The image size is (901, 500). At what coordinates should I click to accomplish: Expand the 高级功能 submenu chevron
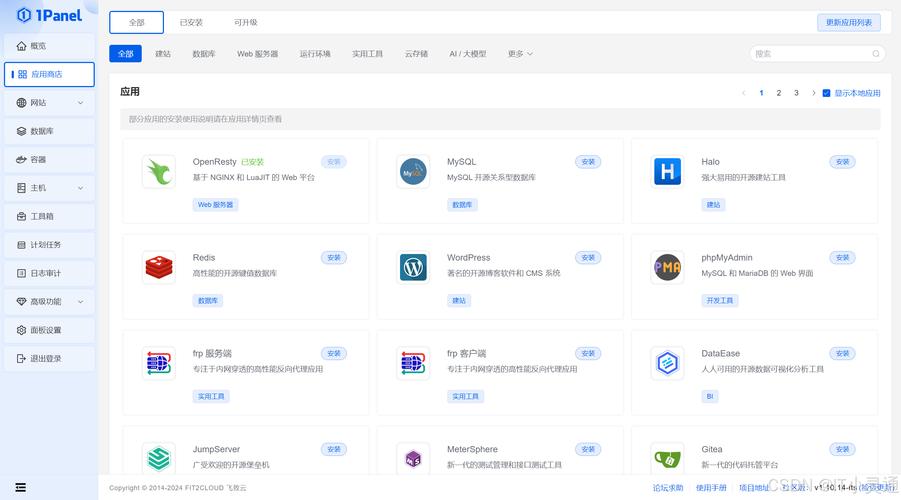tap(80, 302)
